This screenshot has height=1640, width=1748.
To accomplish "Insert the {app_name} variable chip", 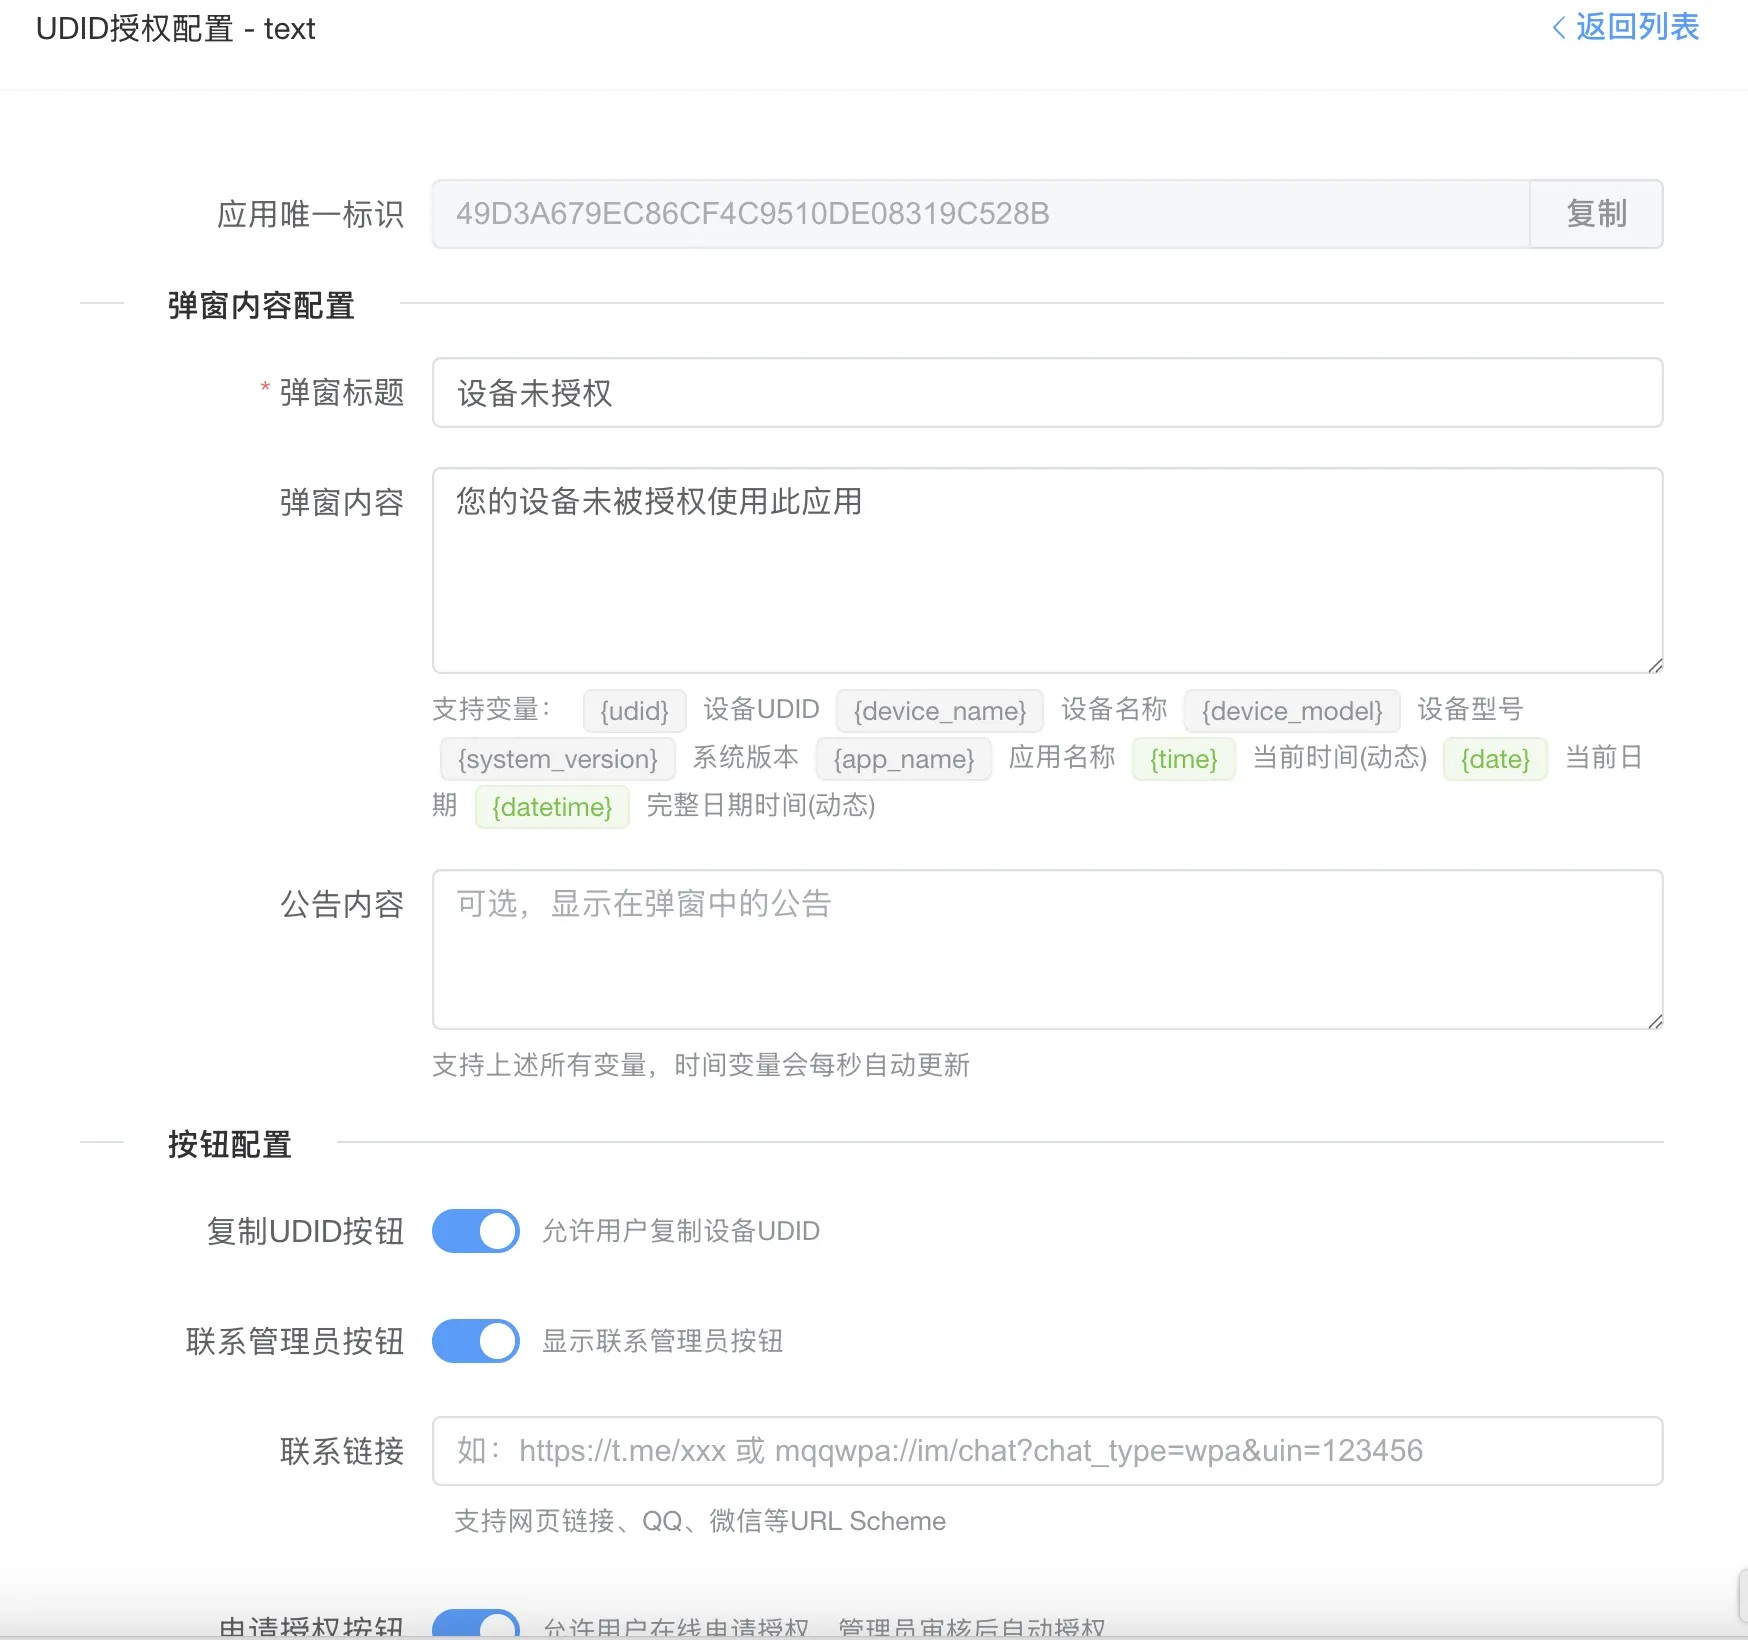I will coord(903,759).
